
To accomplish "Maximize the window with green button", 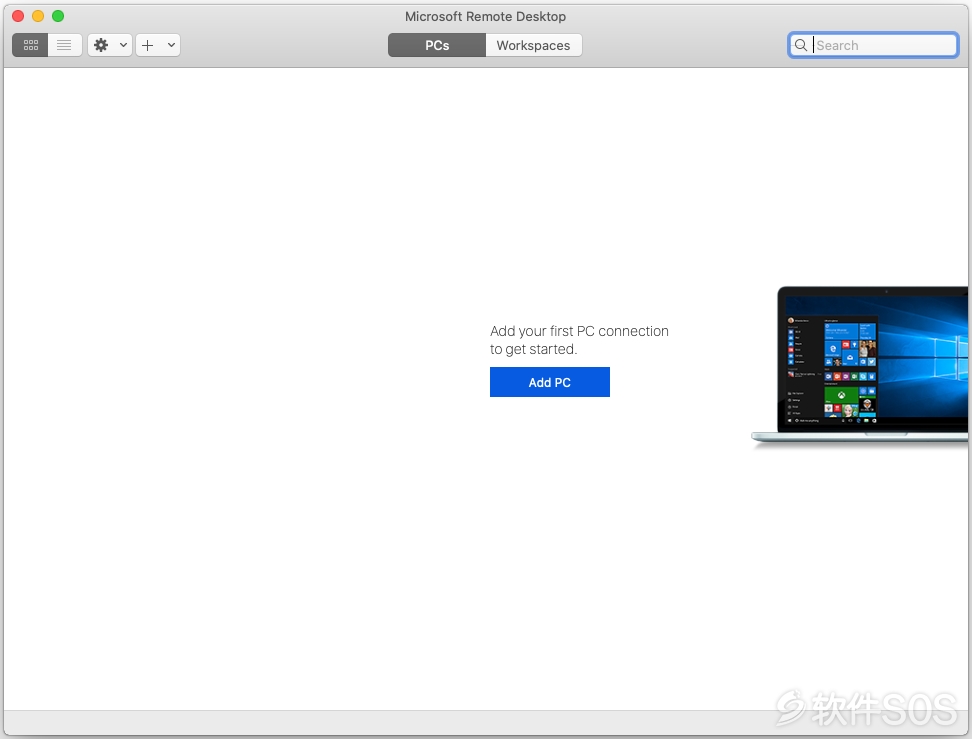I will [58, 16].
